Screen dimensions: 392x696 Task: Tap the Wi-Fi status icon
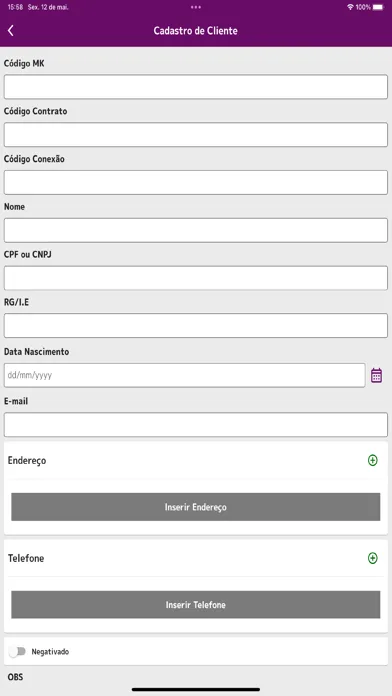[x=350, y=7]
